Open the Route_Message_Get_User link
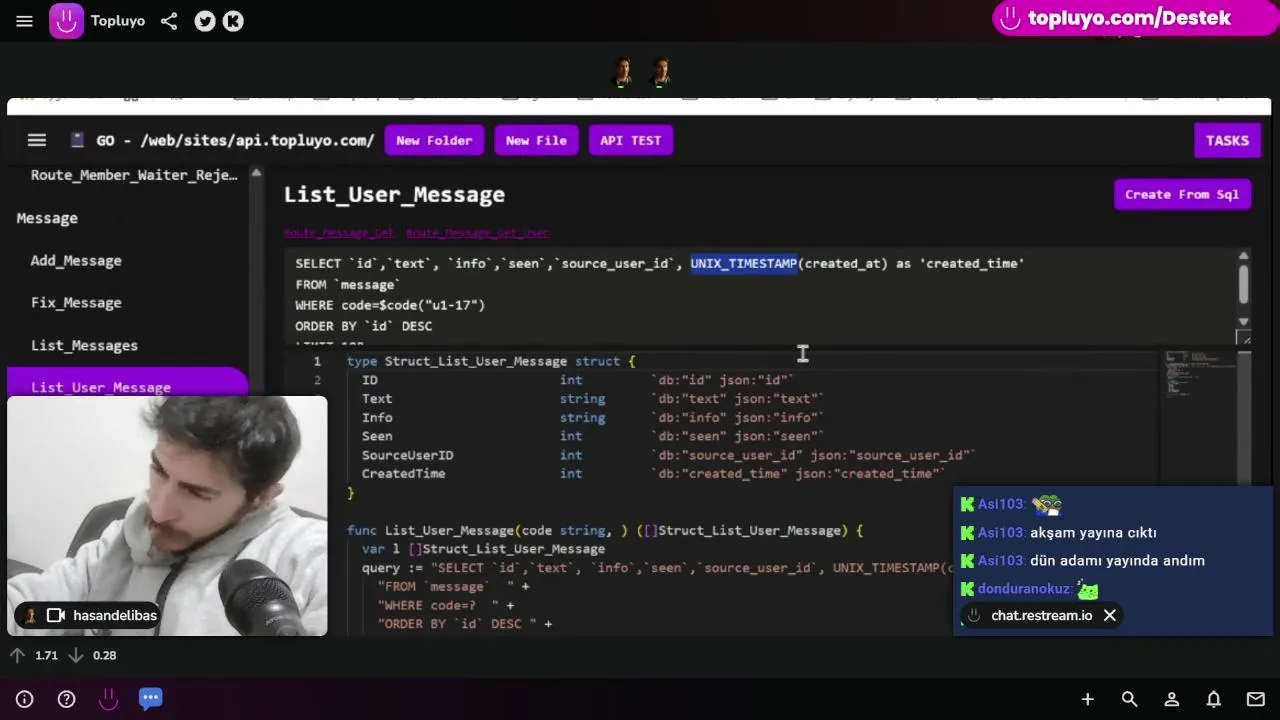1280x720 pixels. 477,233
